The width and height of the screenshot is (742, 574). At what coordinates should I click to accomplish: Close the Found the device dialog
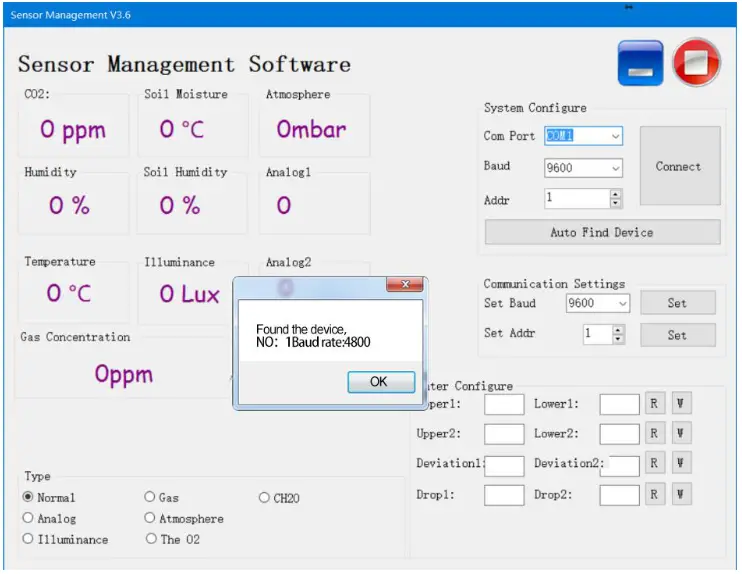click(405, 284)
